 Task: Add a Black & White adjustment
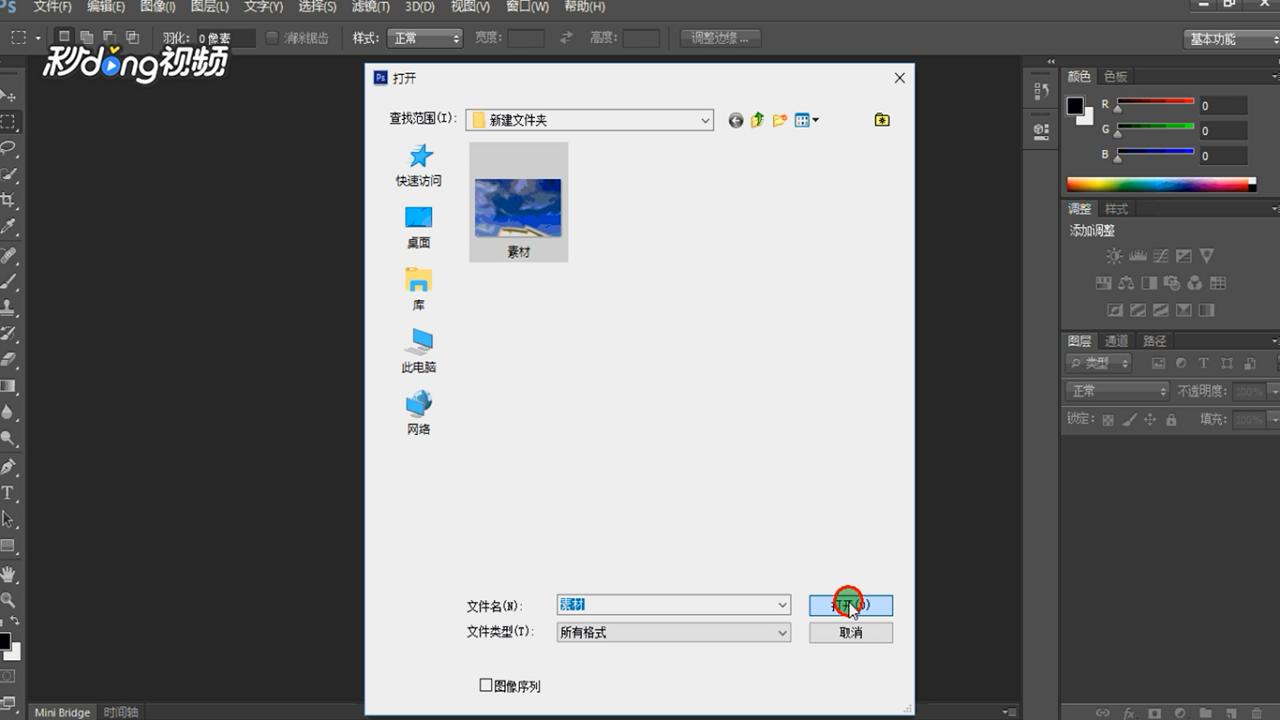pyautogui.click(x=1149, y=284)
